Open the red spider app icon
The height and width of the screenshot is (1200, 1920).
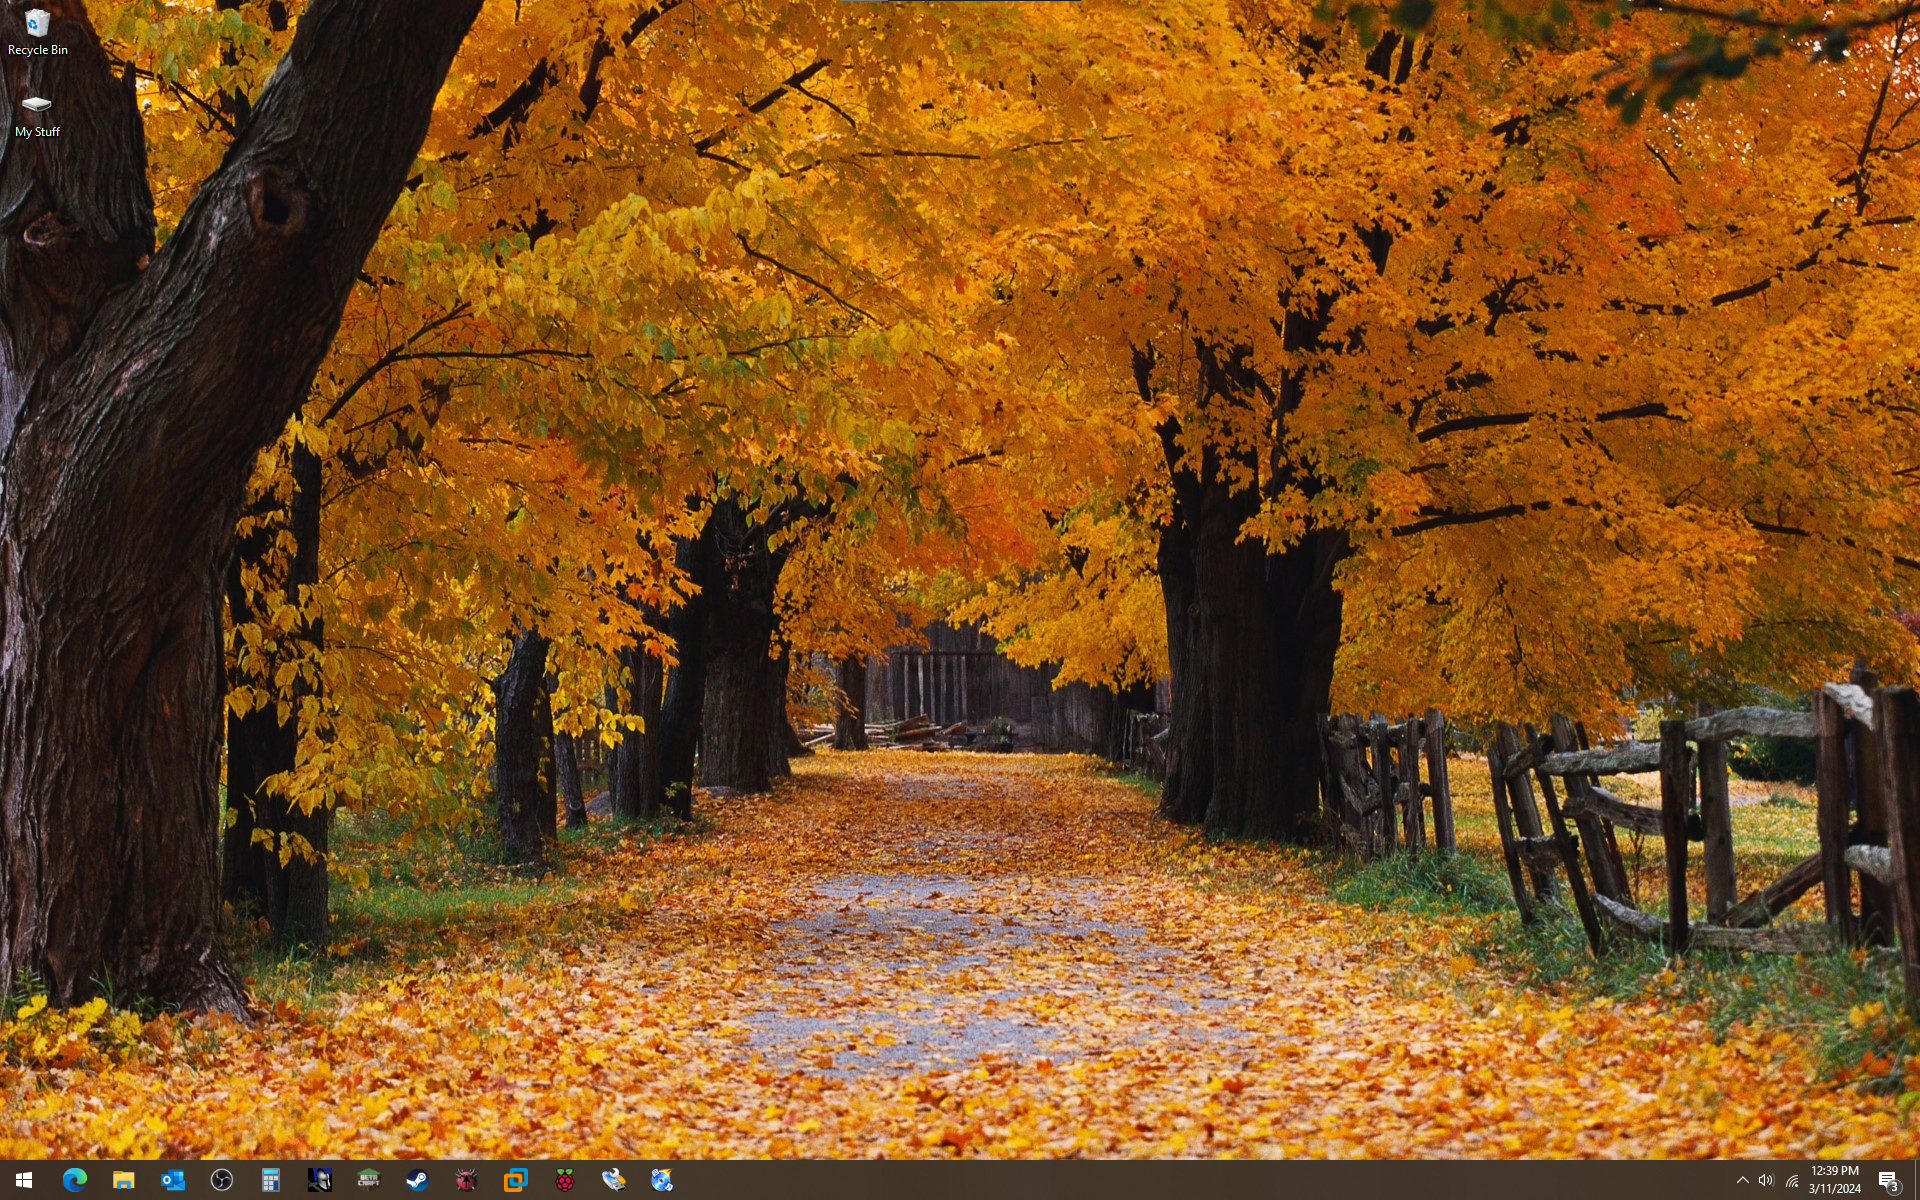[466, 1180]
